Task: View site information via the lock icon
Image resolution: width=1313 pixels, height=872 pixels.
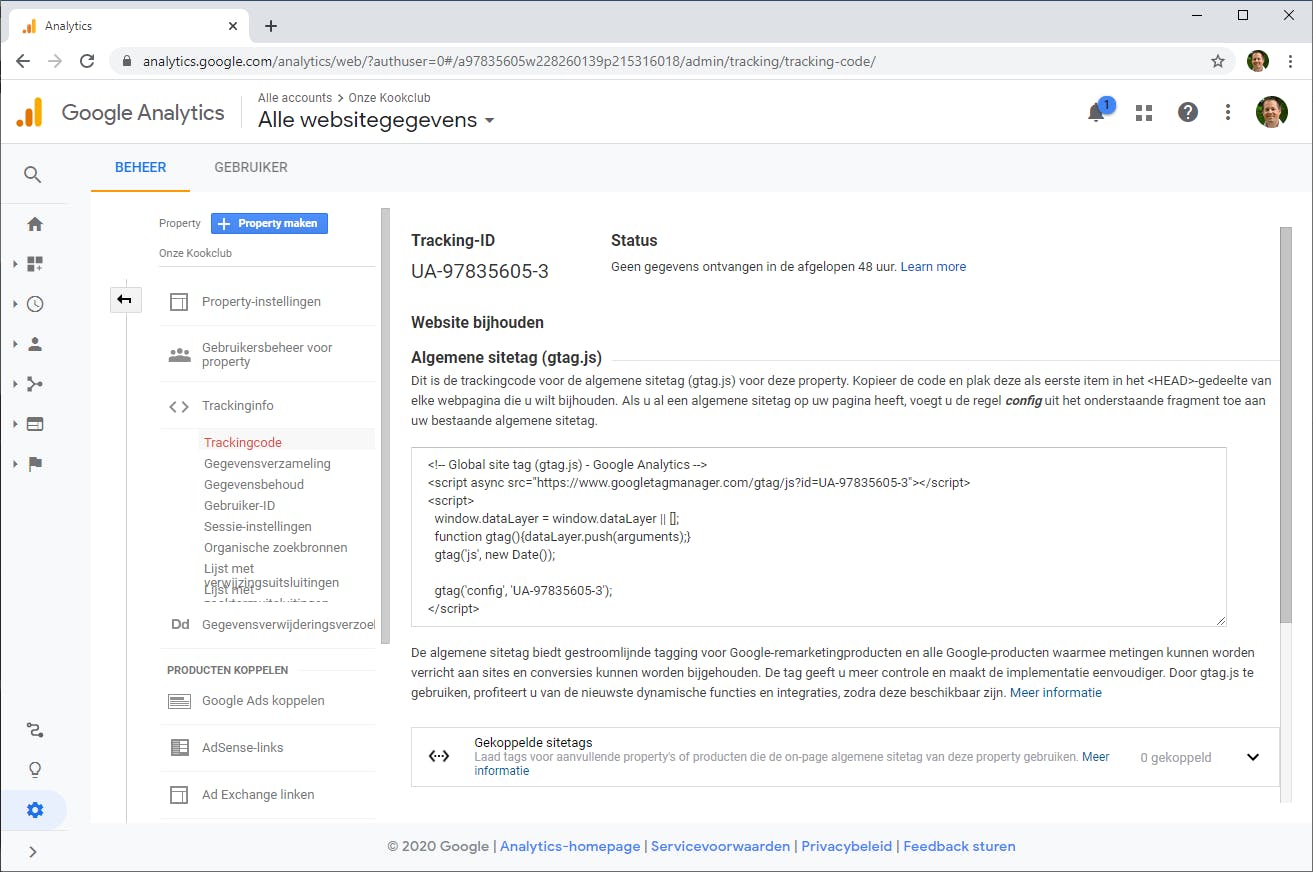Action: click(x=127, y=61)
